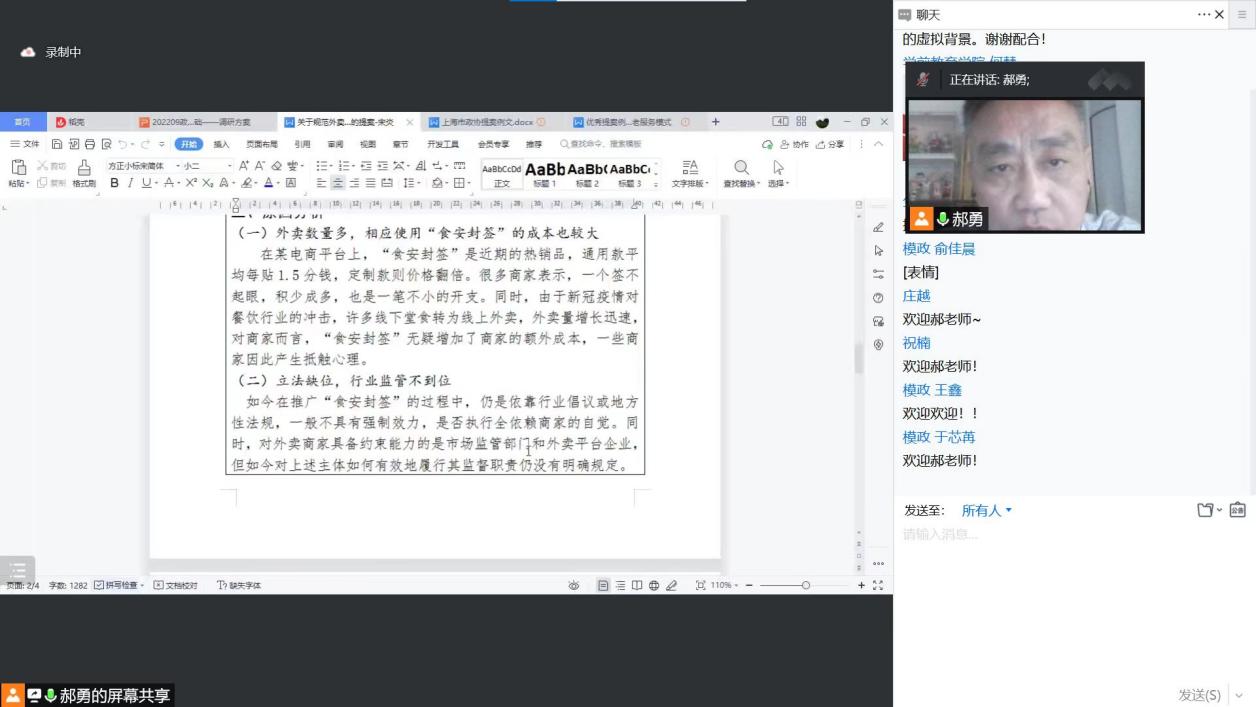Click the 分享 (Share) button
The height and width of the screenshot is (707, 1256).
(x=830, y=144)
